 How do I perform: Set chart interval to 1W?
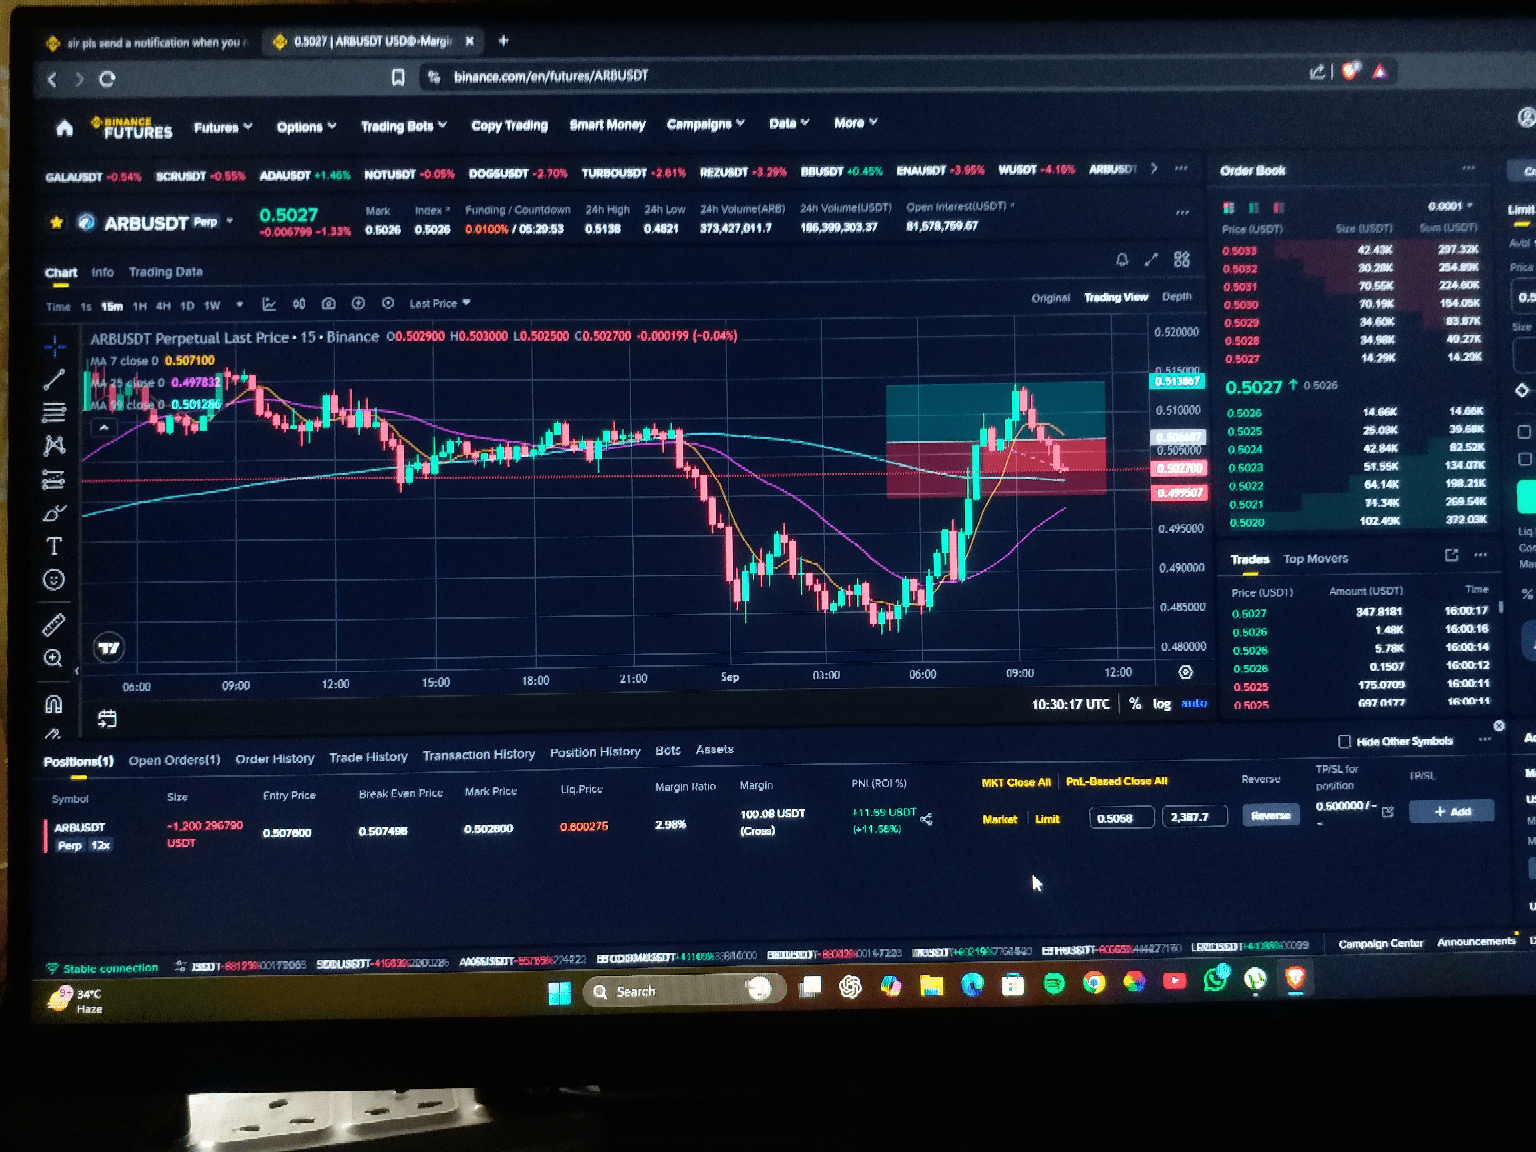[x=212, y=306]
